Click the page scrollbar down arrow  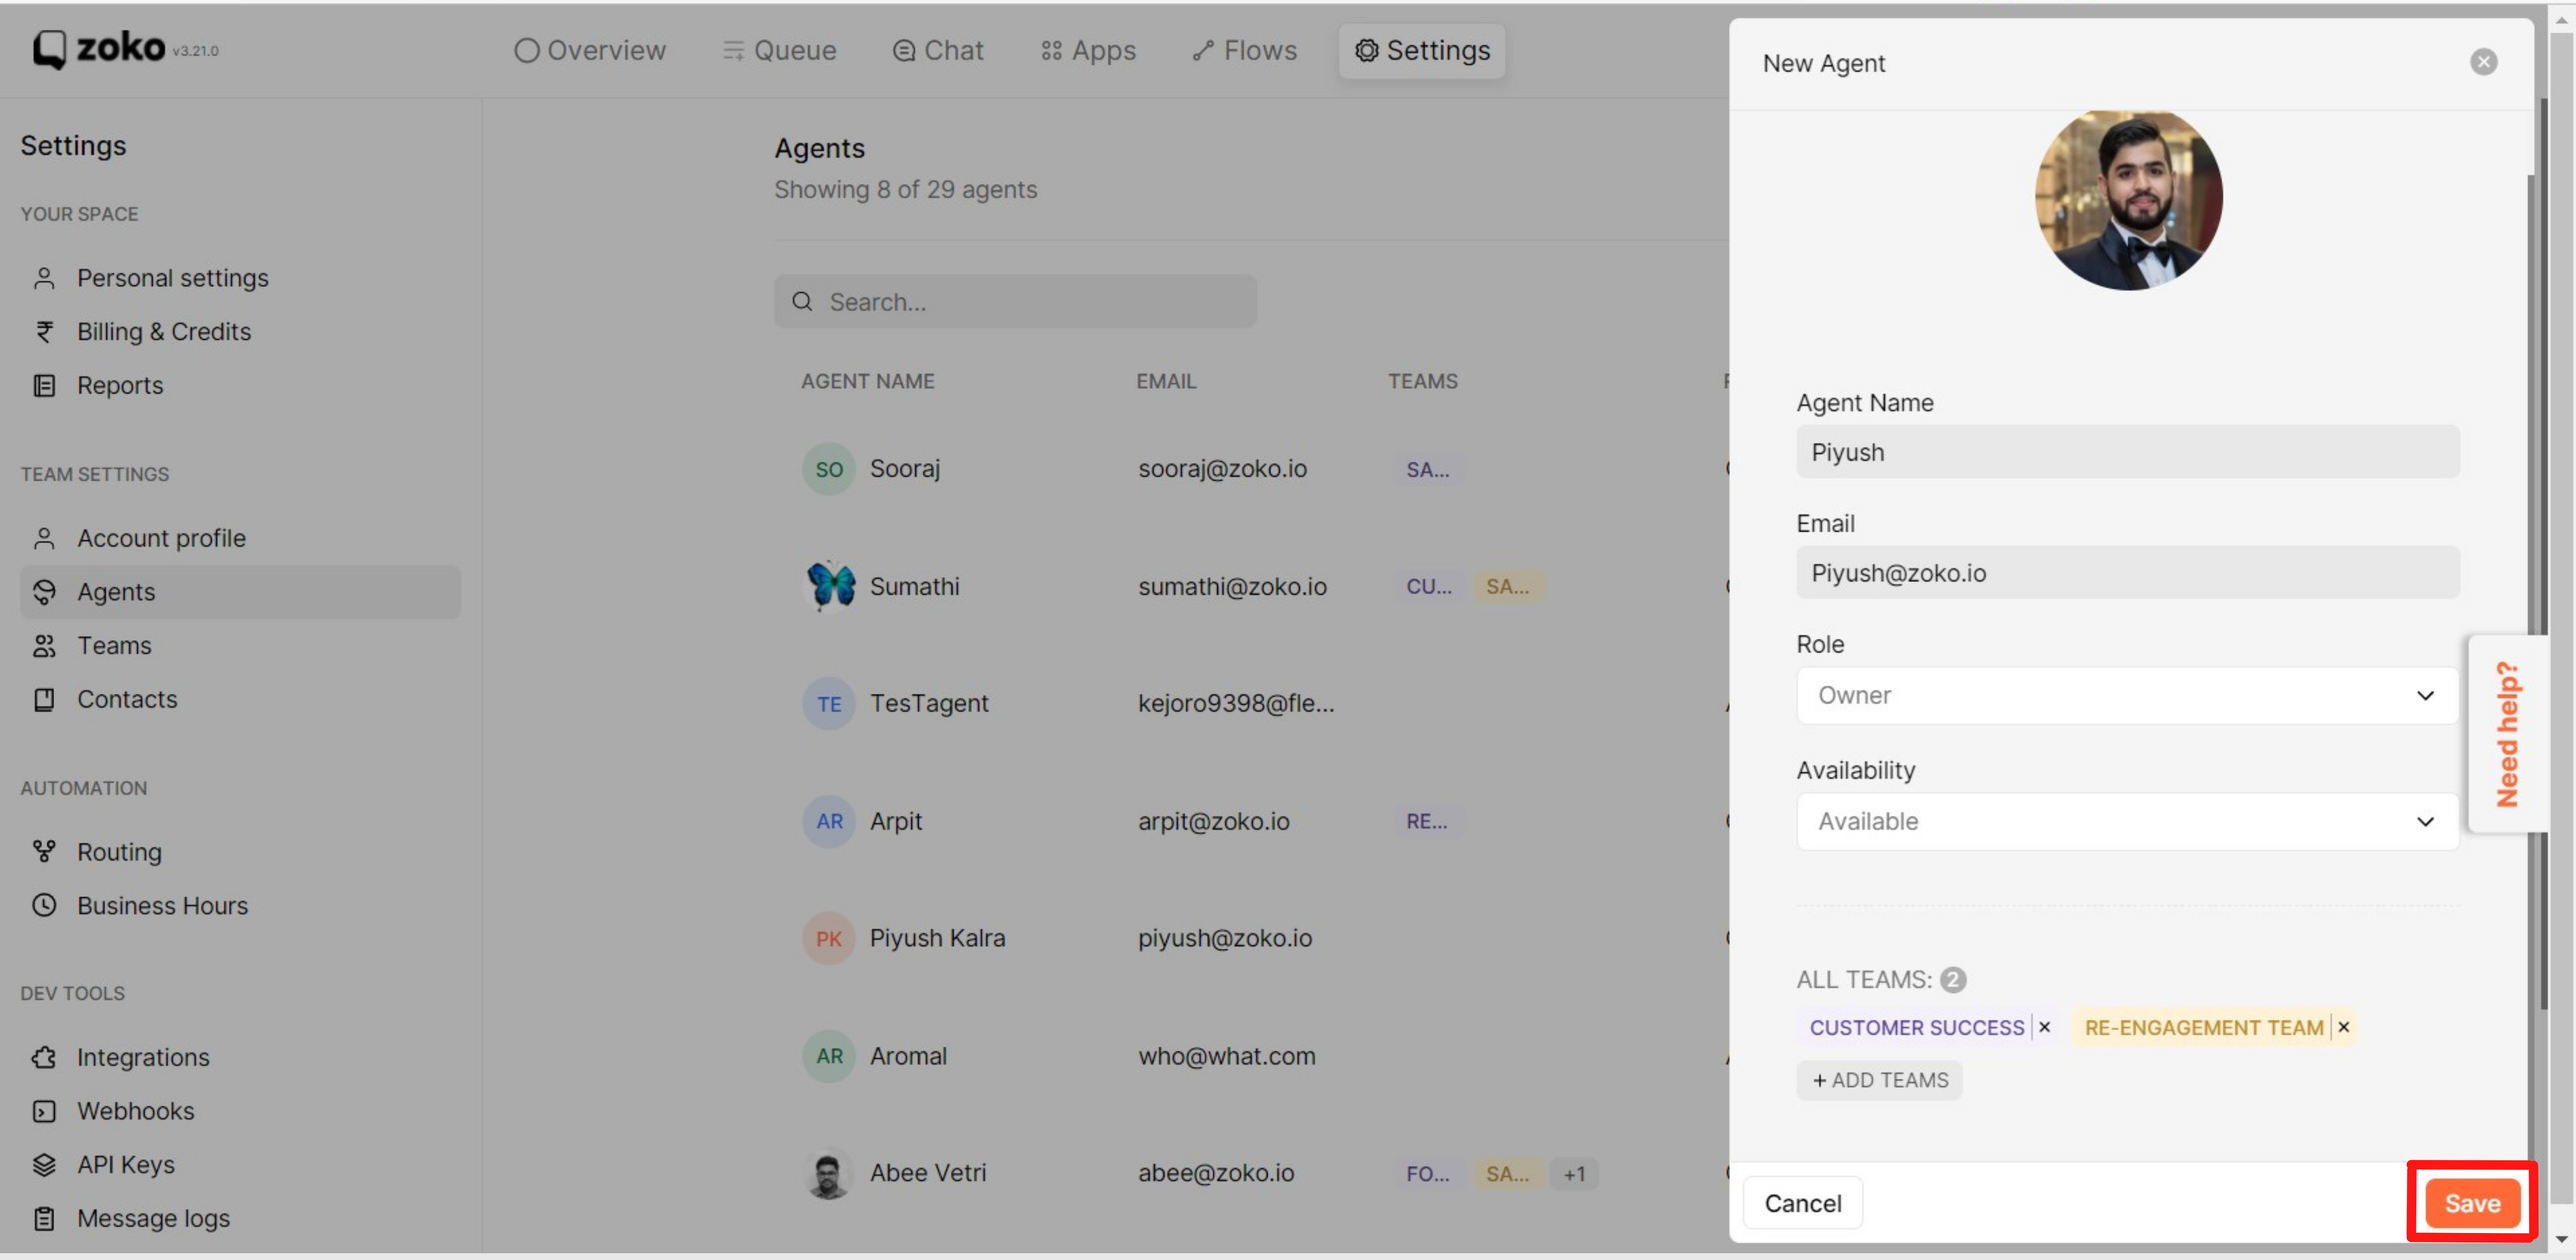[x=2561, y=1240]
